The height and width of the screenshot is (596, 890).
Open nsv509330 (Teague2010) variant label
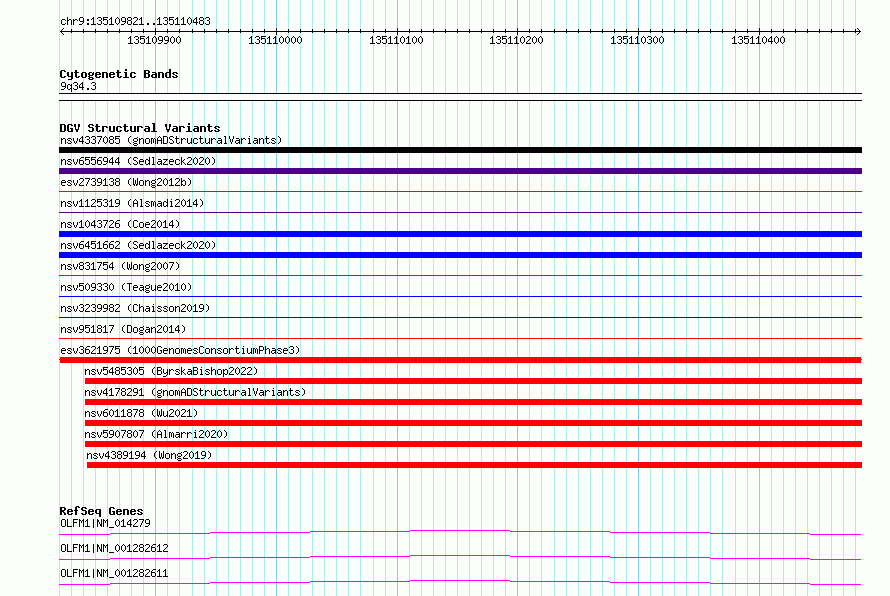point(126,287)
